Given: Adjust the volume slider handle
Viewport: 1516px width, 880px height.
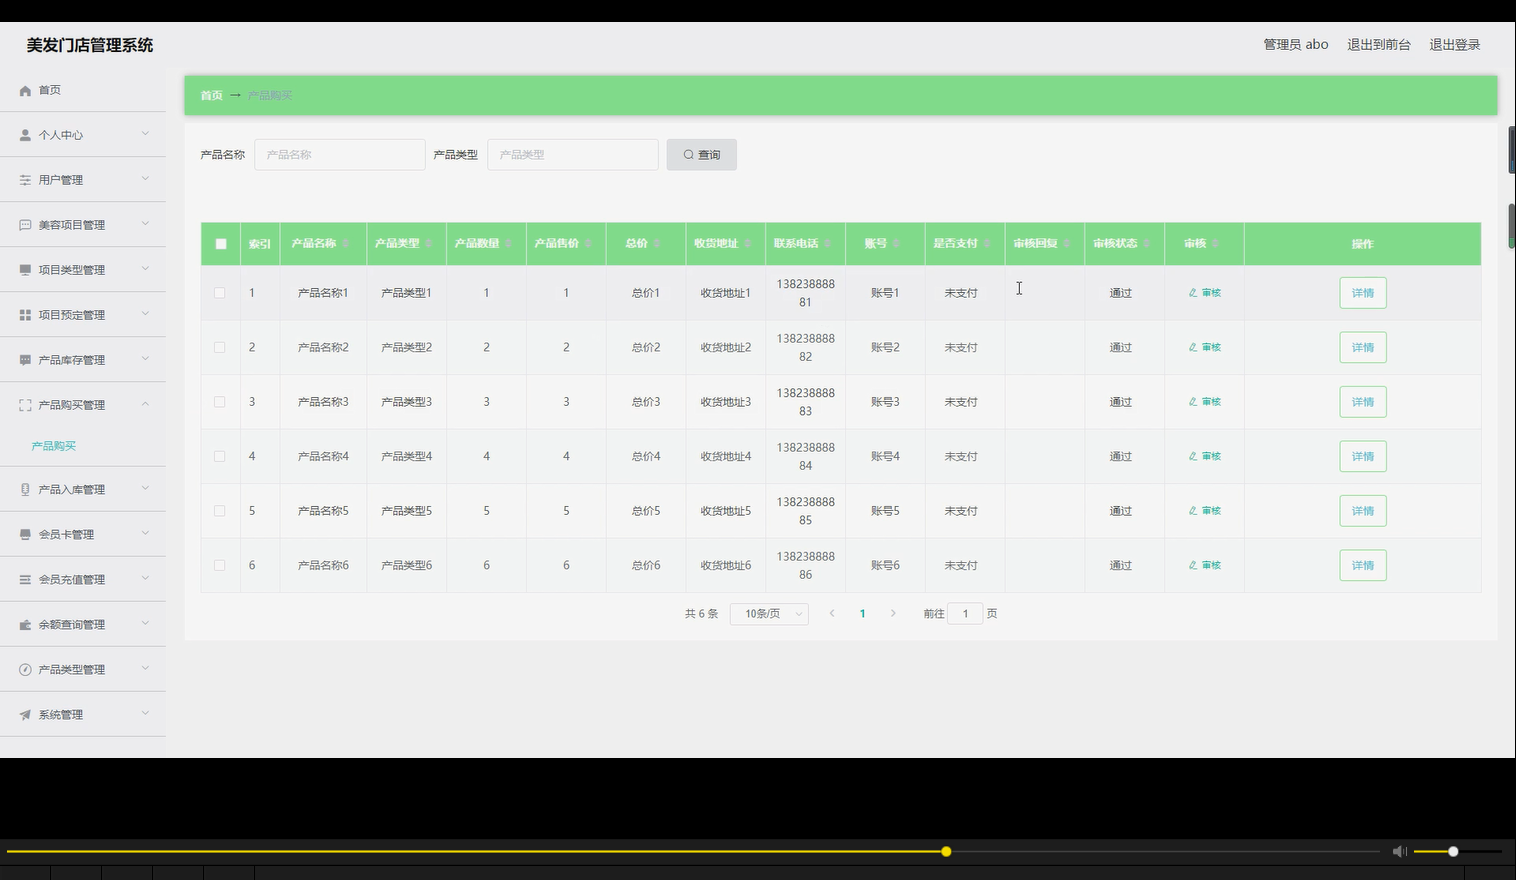Looking at the screenshot, I should [1453, 852].
